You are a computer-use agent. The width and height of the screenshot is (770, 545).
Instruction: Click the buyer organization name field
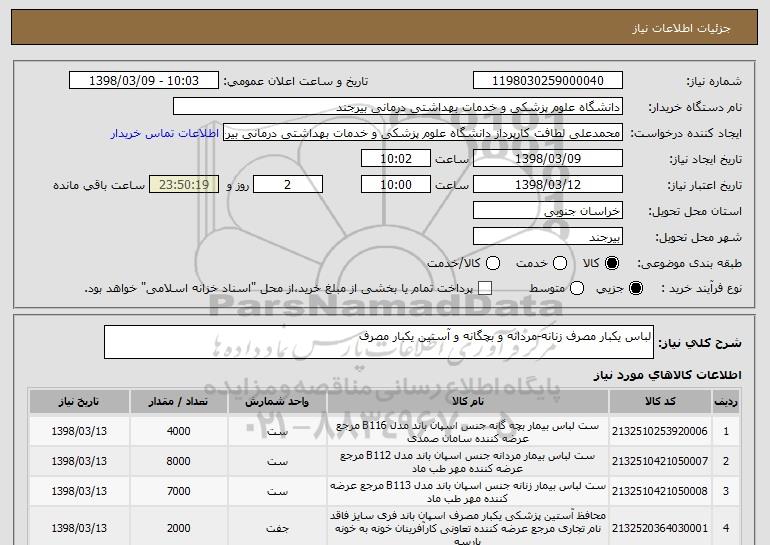398,107
